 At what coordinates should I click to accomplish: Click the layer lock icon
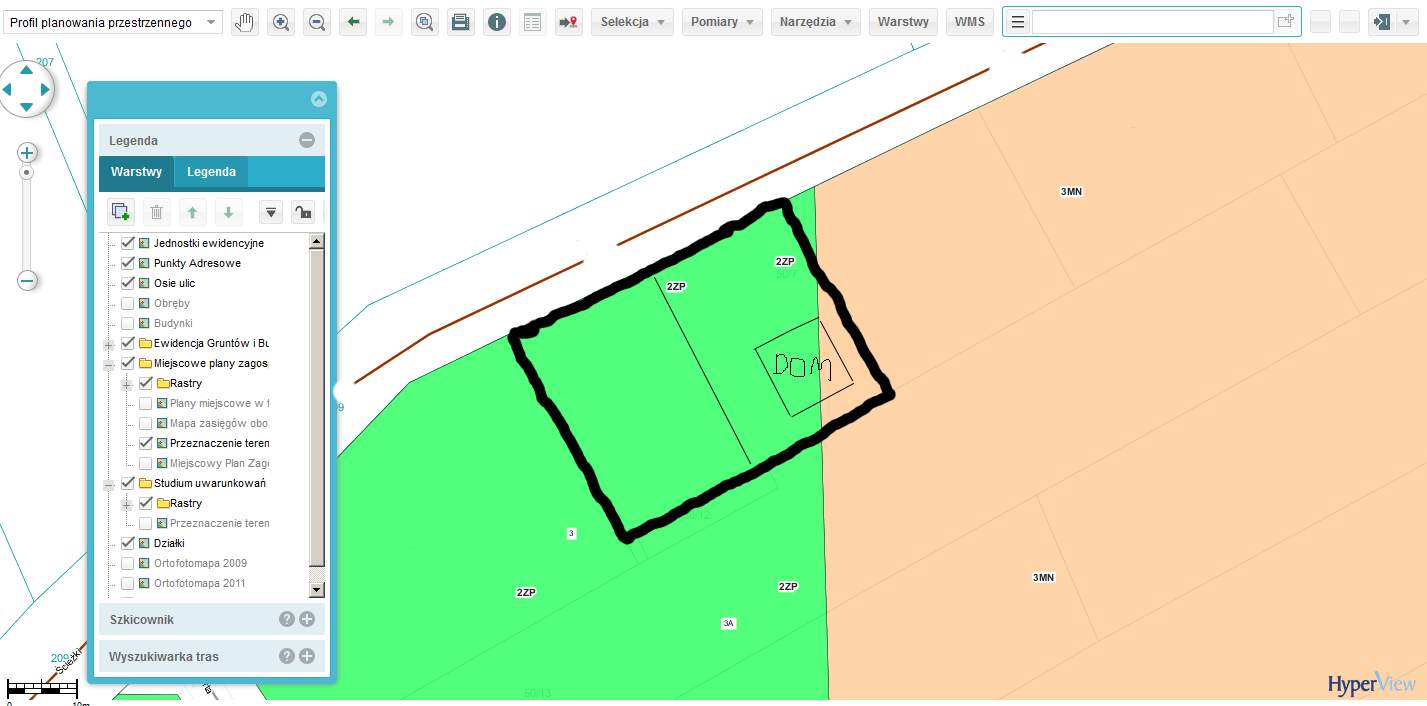coord(301,211)
